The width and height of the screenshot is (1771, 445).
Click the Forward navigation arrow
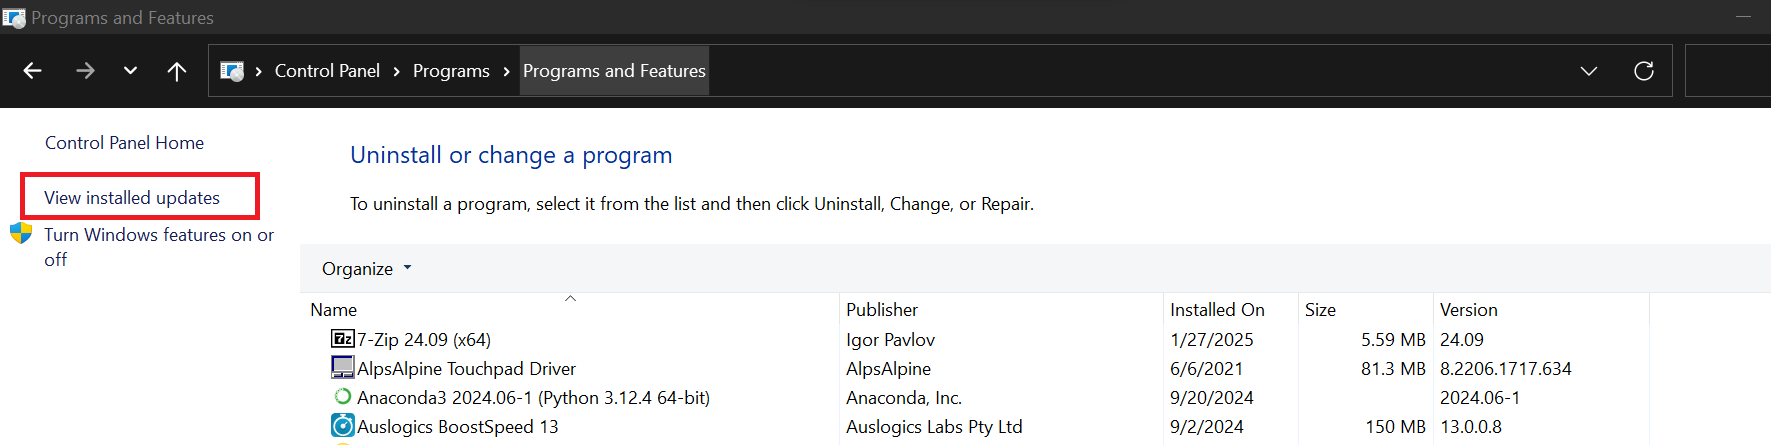coord(86,71)
